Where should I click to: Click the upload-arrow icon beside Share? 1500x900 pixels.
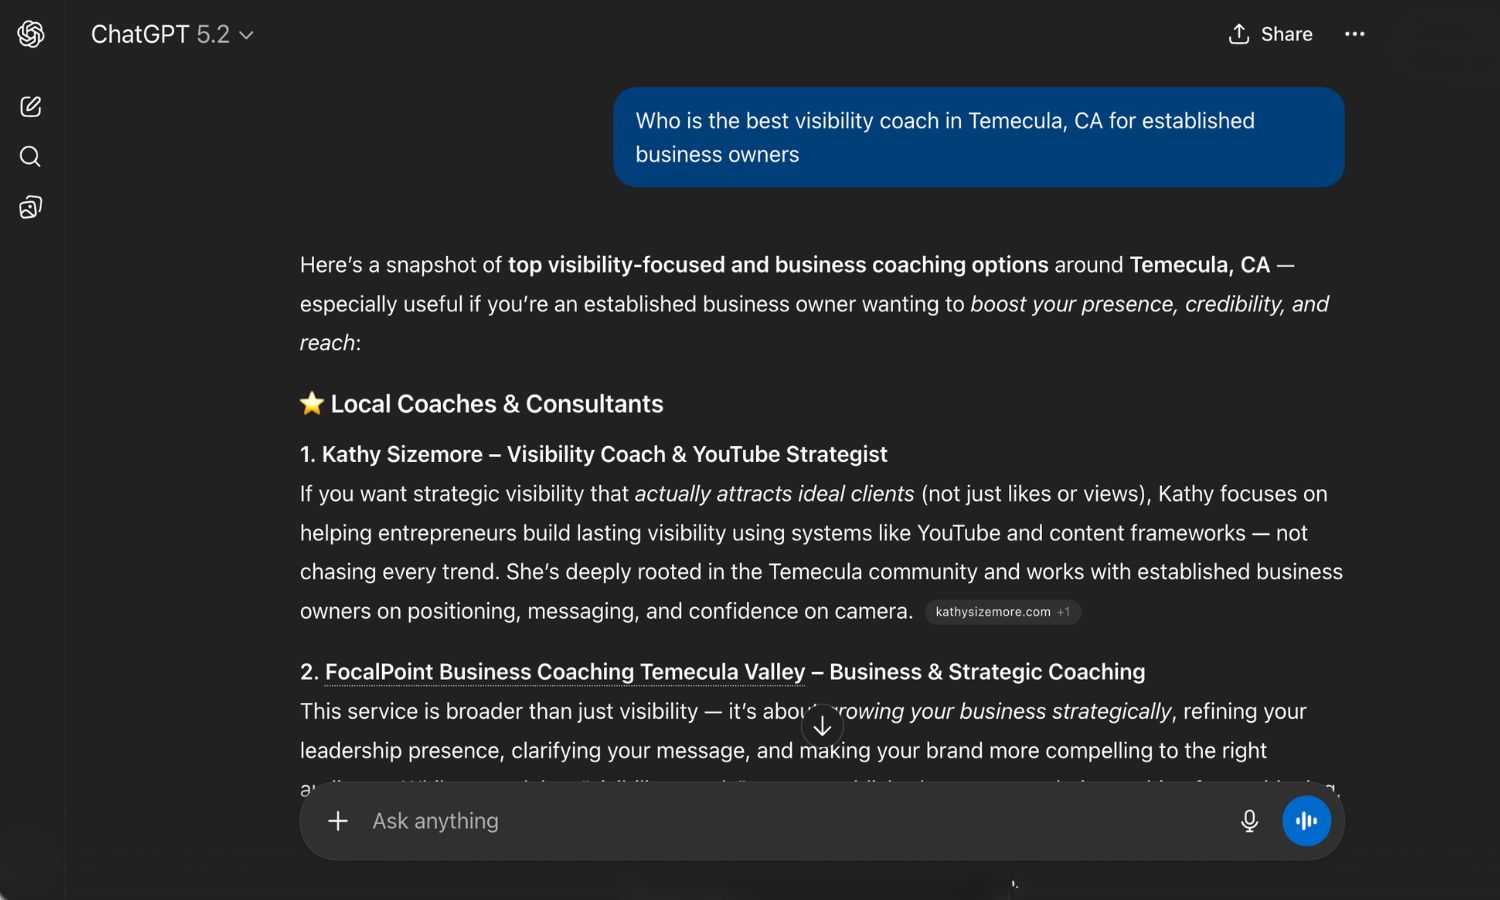[1239, 33]
